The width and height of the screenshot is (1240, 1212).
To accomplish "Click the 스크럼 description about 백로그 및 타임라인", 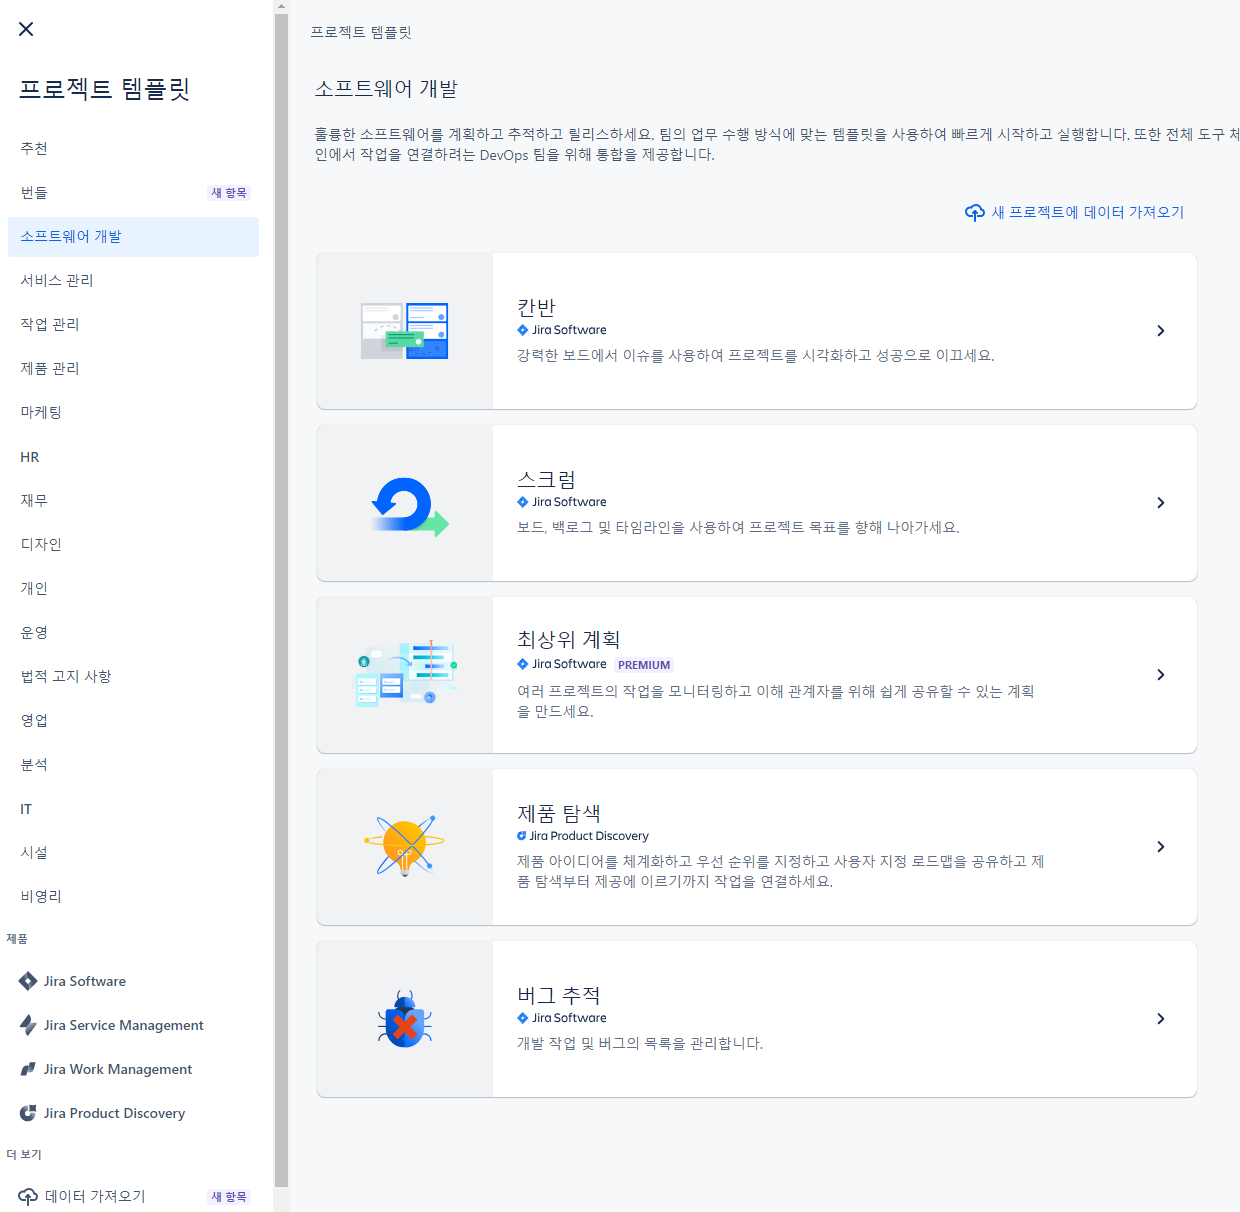I will 738,527.
